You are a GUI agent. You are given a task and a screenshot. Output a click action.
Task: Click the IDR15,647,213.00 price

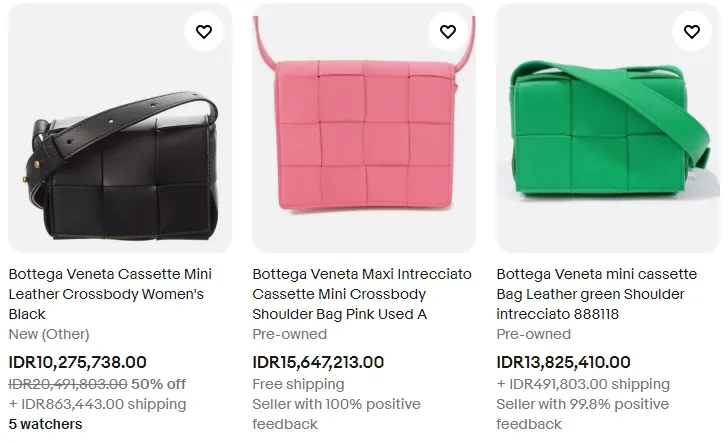point(318,363)
